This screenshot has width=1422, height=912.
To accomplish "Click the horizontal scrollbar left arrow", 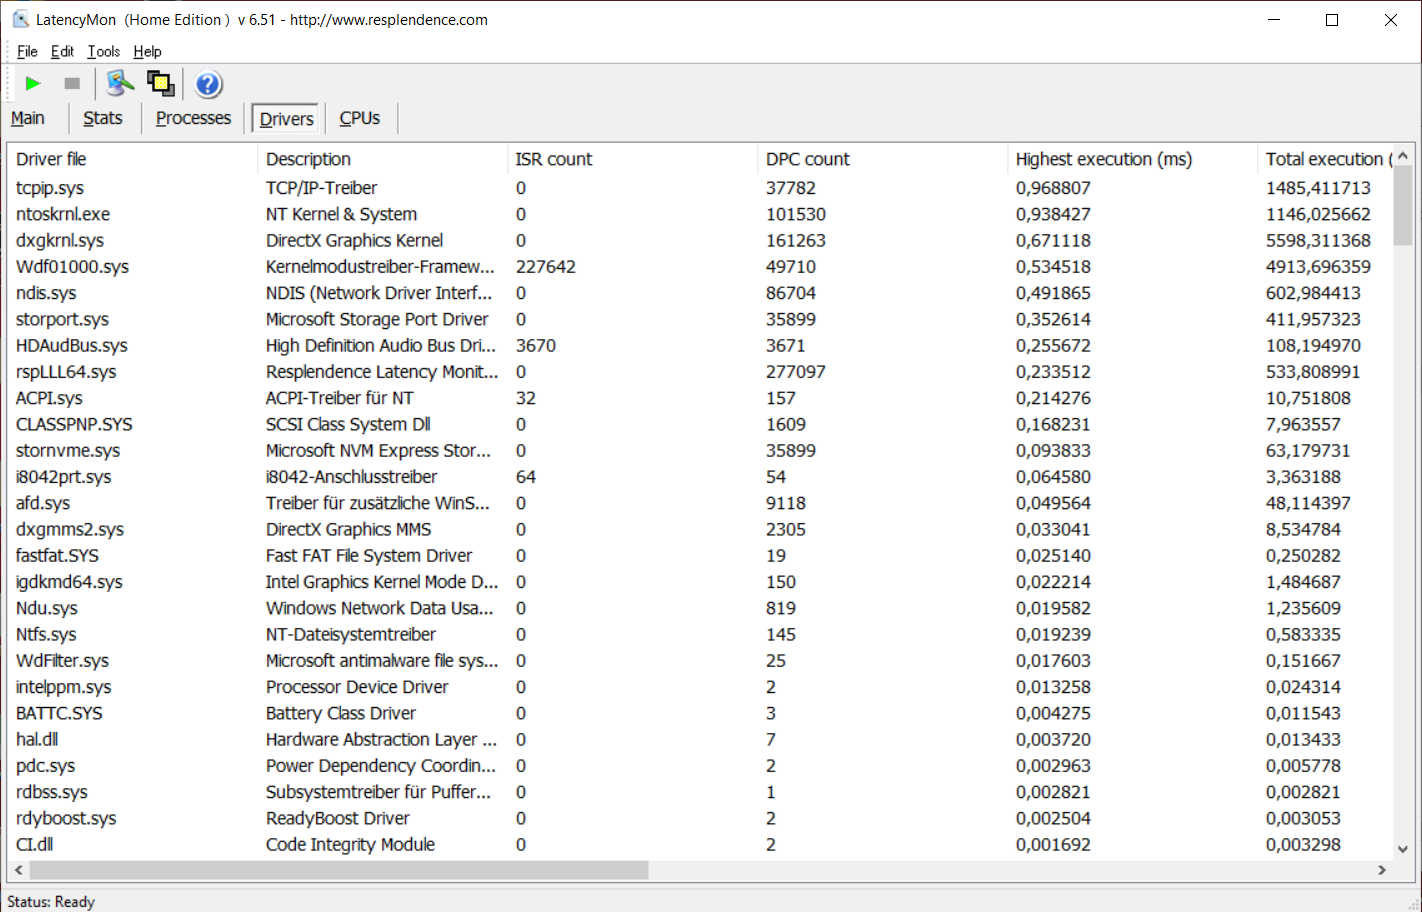I will 18,870.
